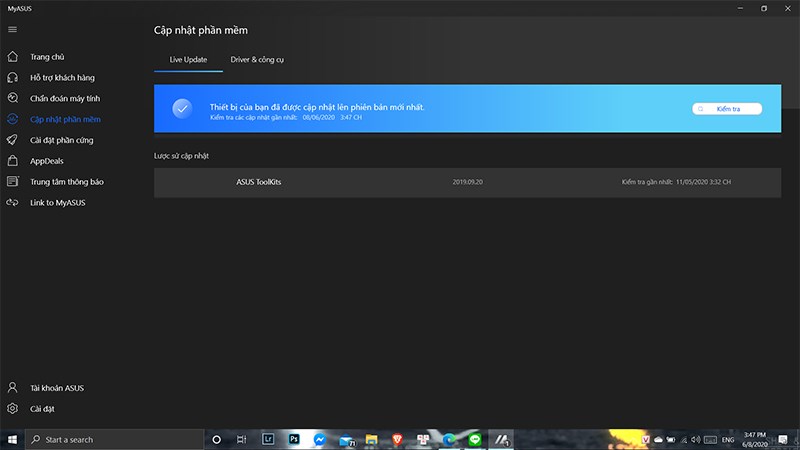Click the Kiểm tra gần nhất 11/05/2020 text
Image resolution: width=800 pixels, height=450 pixels.
click(x=676, y=182)
